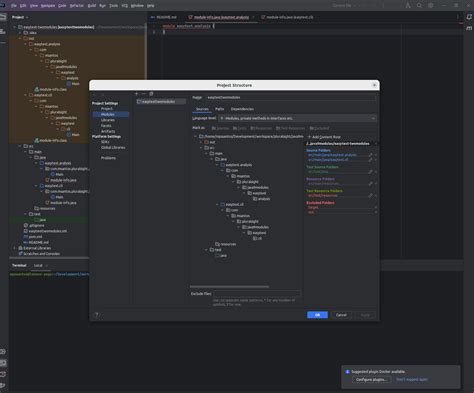This screenshot has height=393, width=474.
Task: Cancel the Project Structure dialog
Action: [x=341, y=315]
